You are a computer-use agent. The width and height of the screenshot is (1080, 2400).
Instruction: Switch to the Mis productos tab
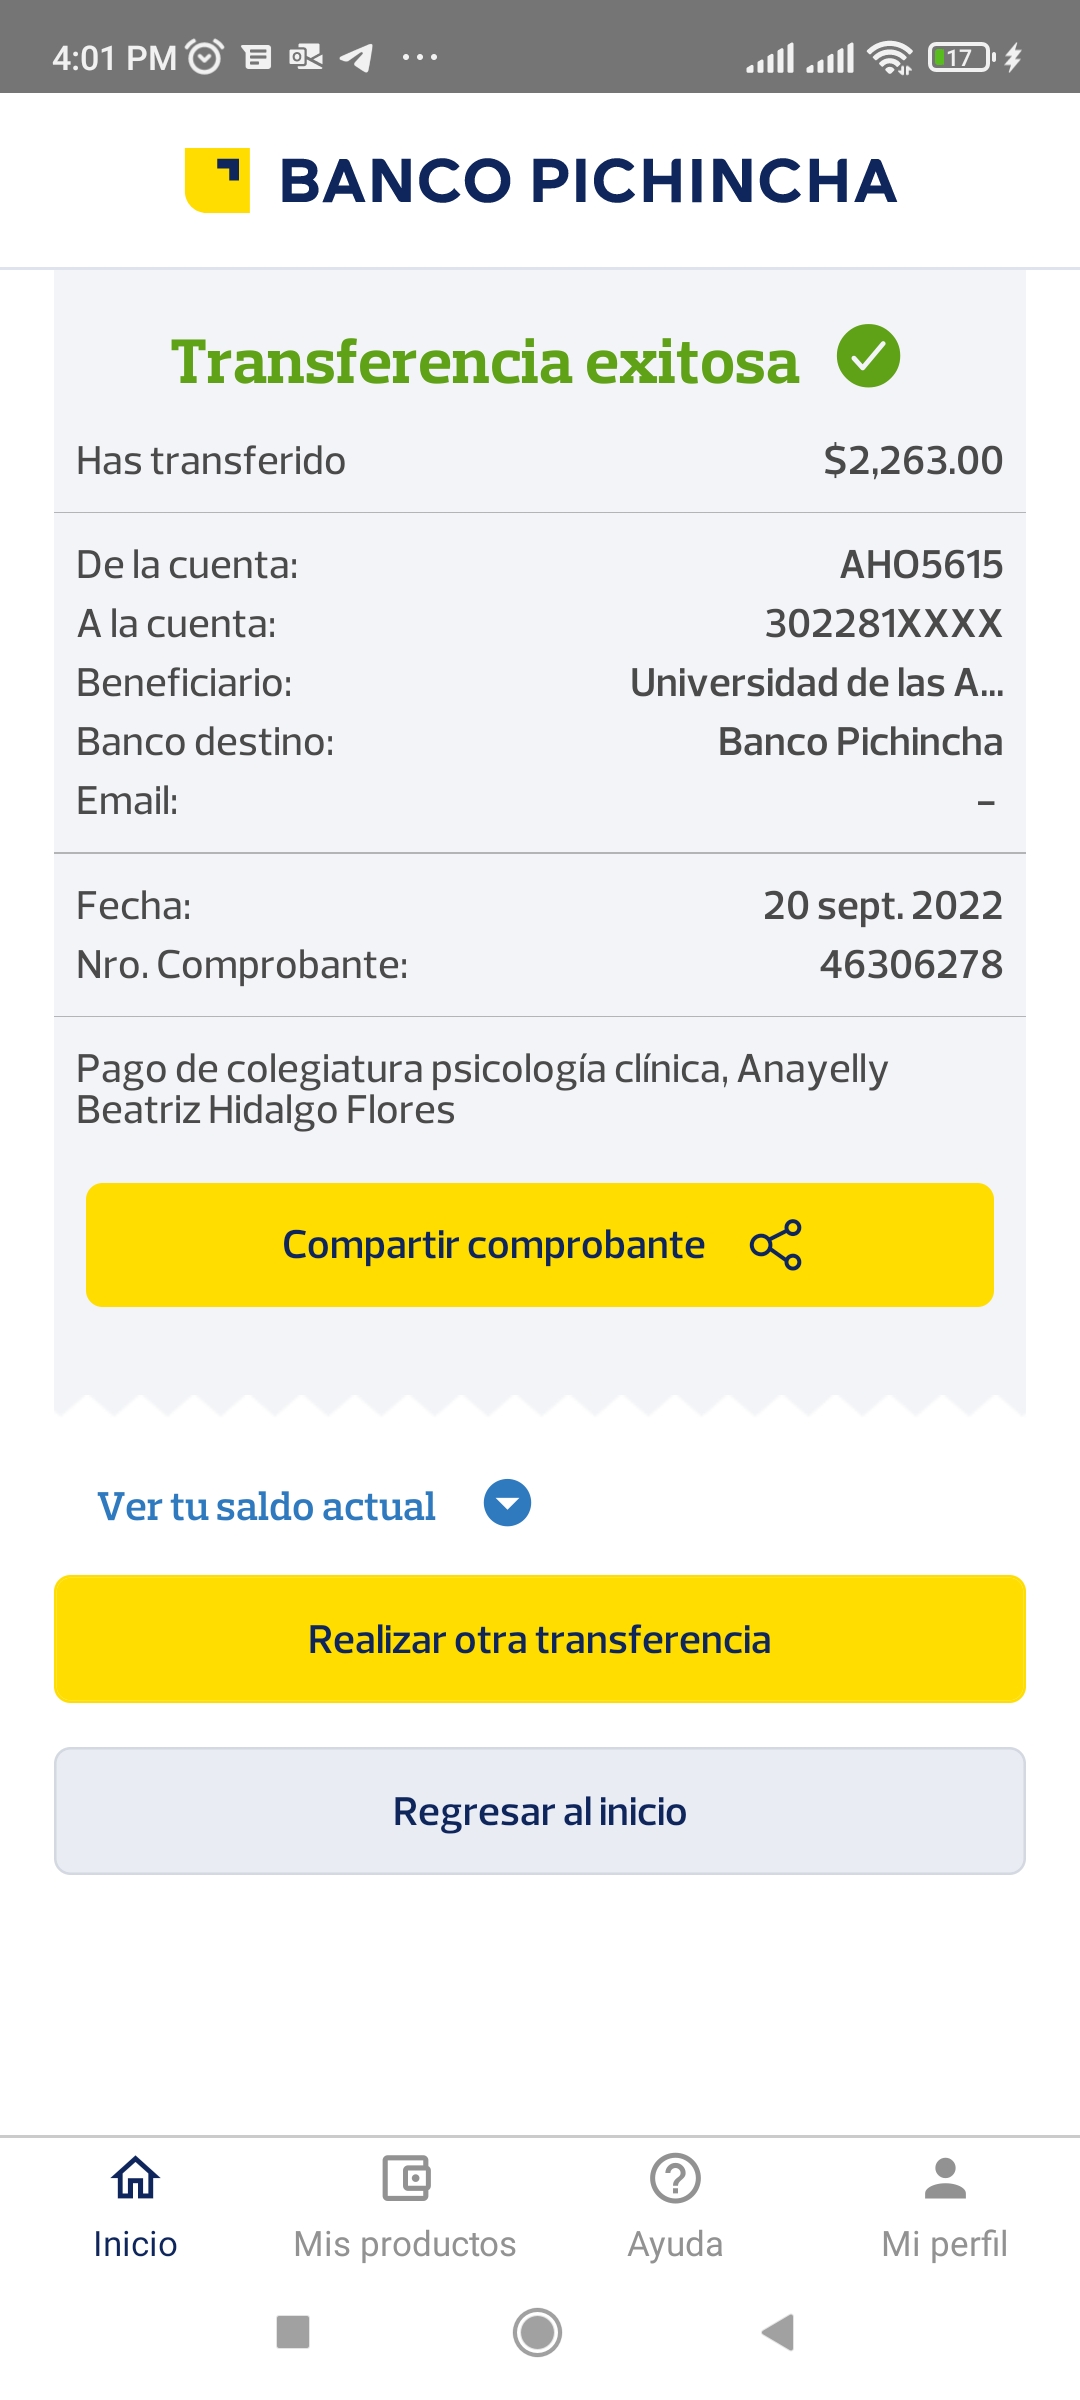tap(405, 2243)
